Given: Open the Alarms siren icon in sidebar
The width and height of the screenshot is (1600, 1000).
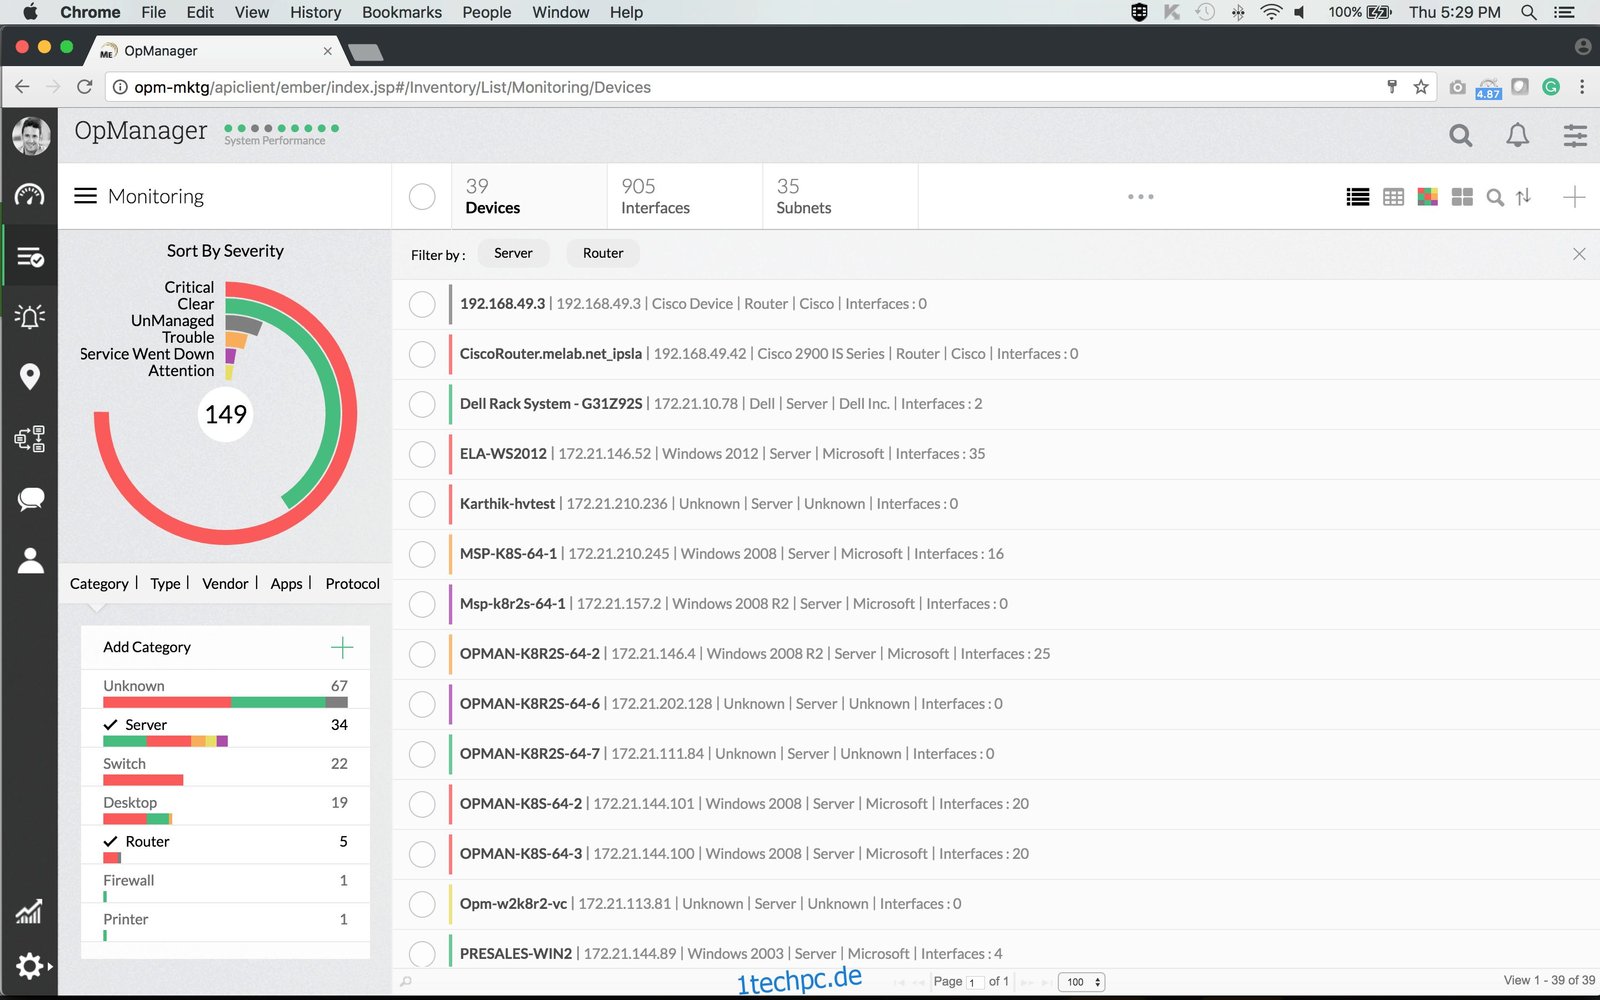Looking at the screenshot, I should pos(30,317).
